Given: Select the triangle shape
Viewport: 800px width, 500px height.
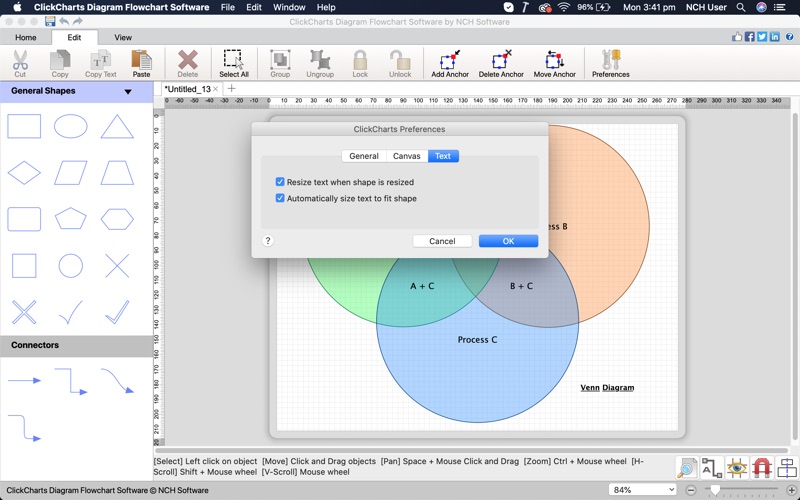Looking at the screenshot, I should [117, 126].
